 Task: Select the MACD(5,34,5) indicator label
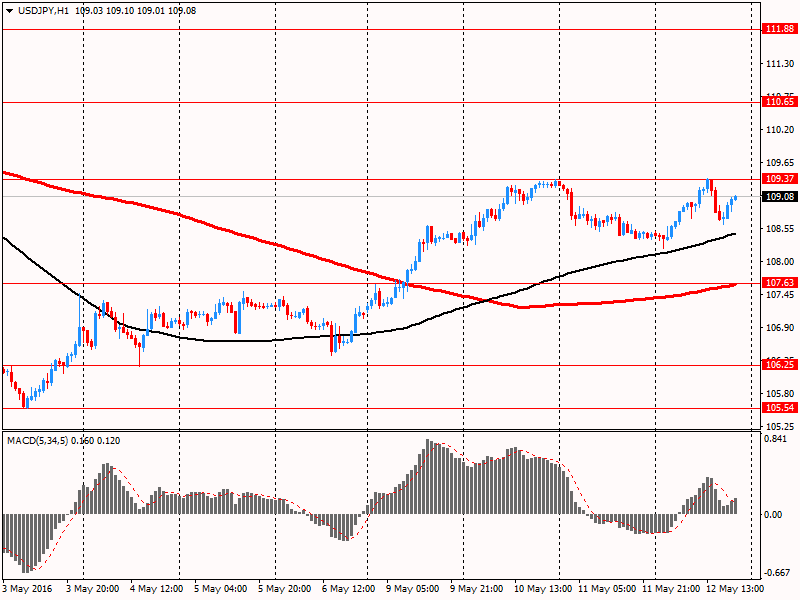(38, 441)
